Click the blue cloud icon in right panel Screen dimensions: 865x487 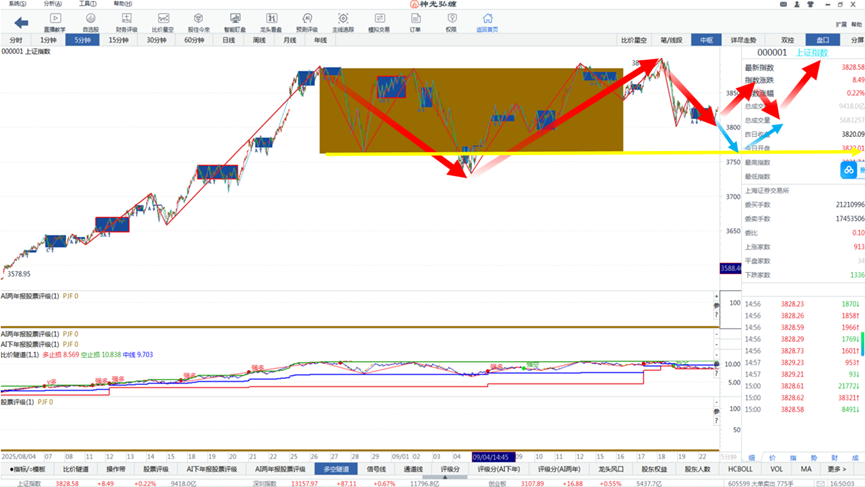[x=847, y=171]
